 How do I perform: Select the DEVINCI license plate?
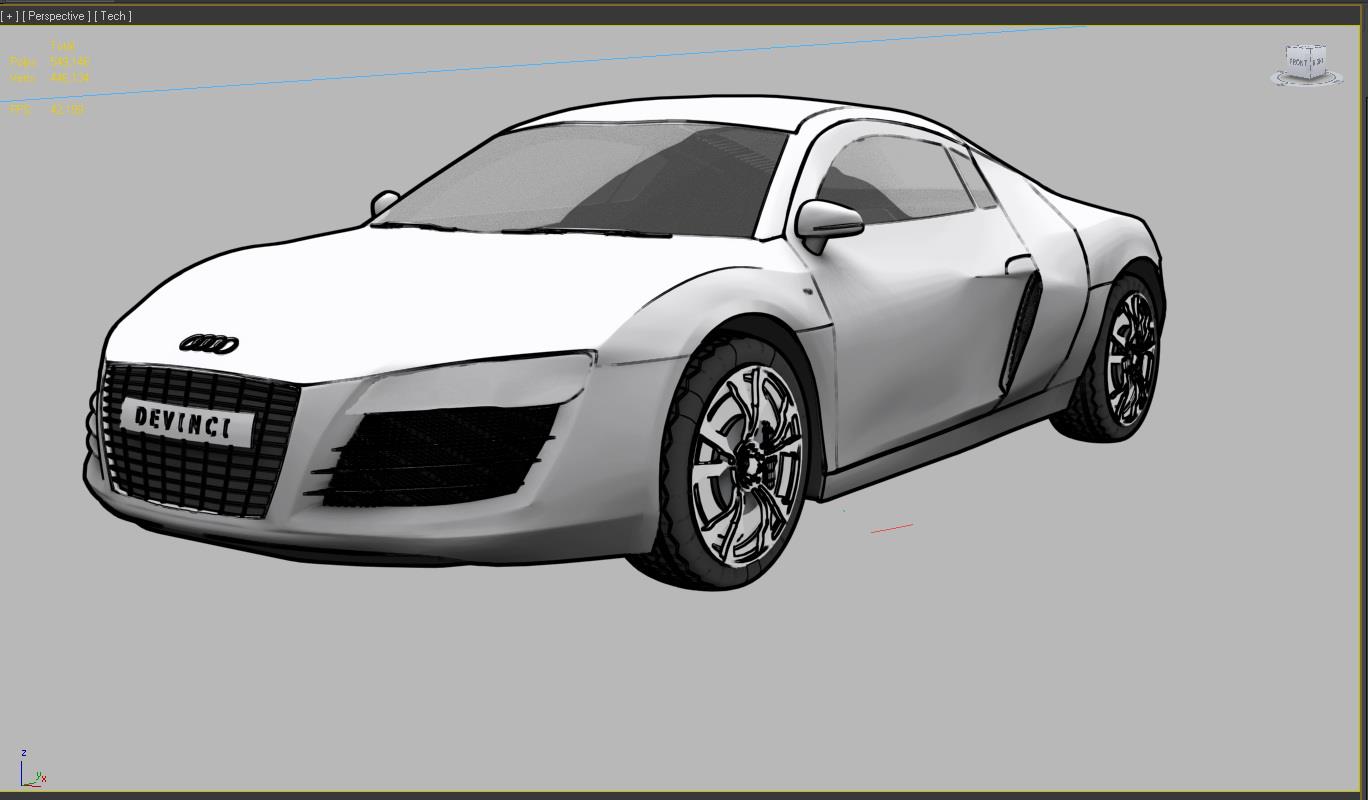[184, 423]
